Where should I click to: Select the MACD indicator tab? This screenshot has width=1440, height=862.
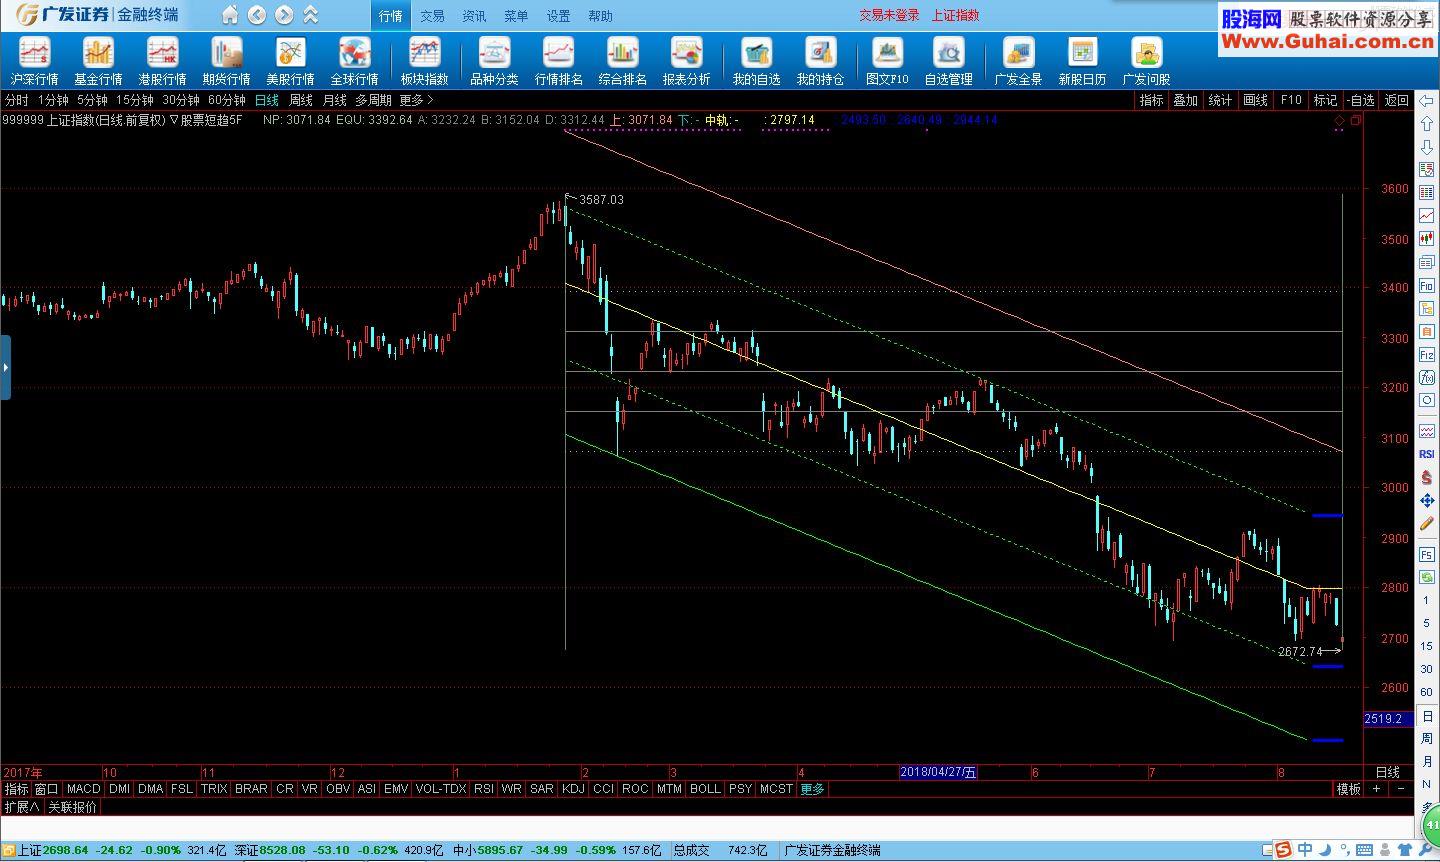[84, 789]
